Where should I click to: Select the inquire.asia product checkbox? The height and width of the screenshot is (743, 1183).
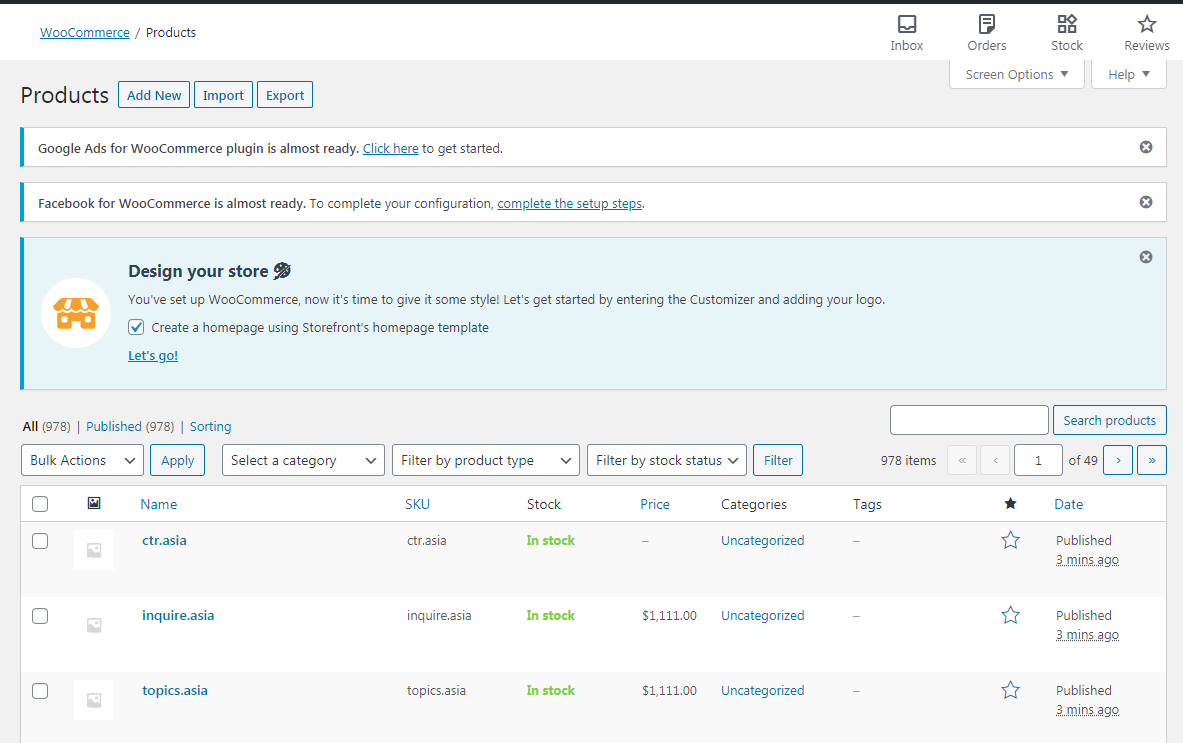coord(40,616)
